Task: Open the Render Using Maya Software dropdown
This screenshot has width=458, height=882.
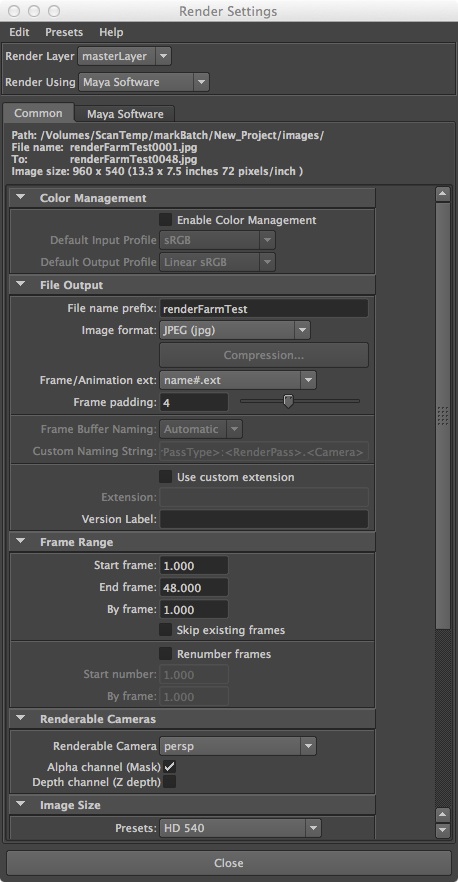Action: (x=144, y=82)
